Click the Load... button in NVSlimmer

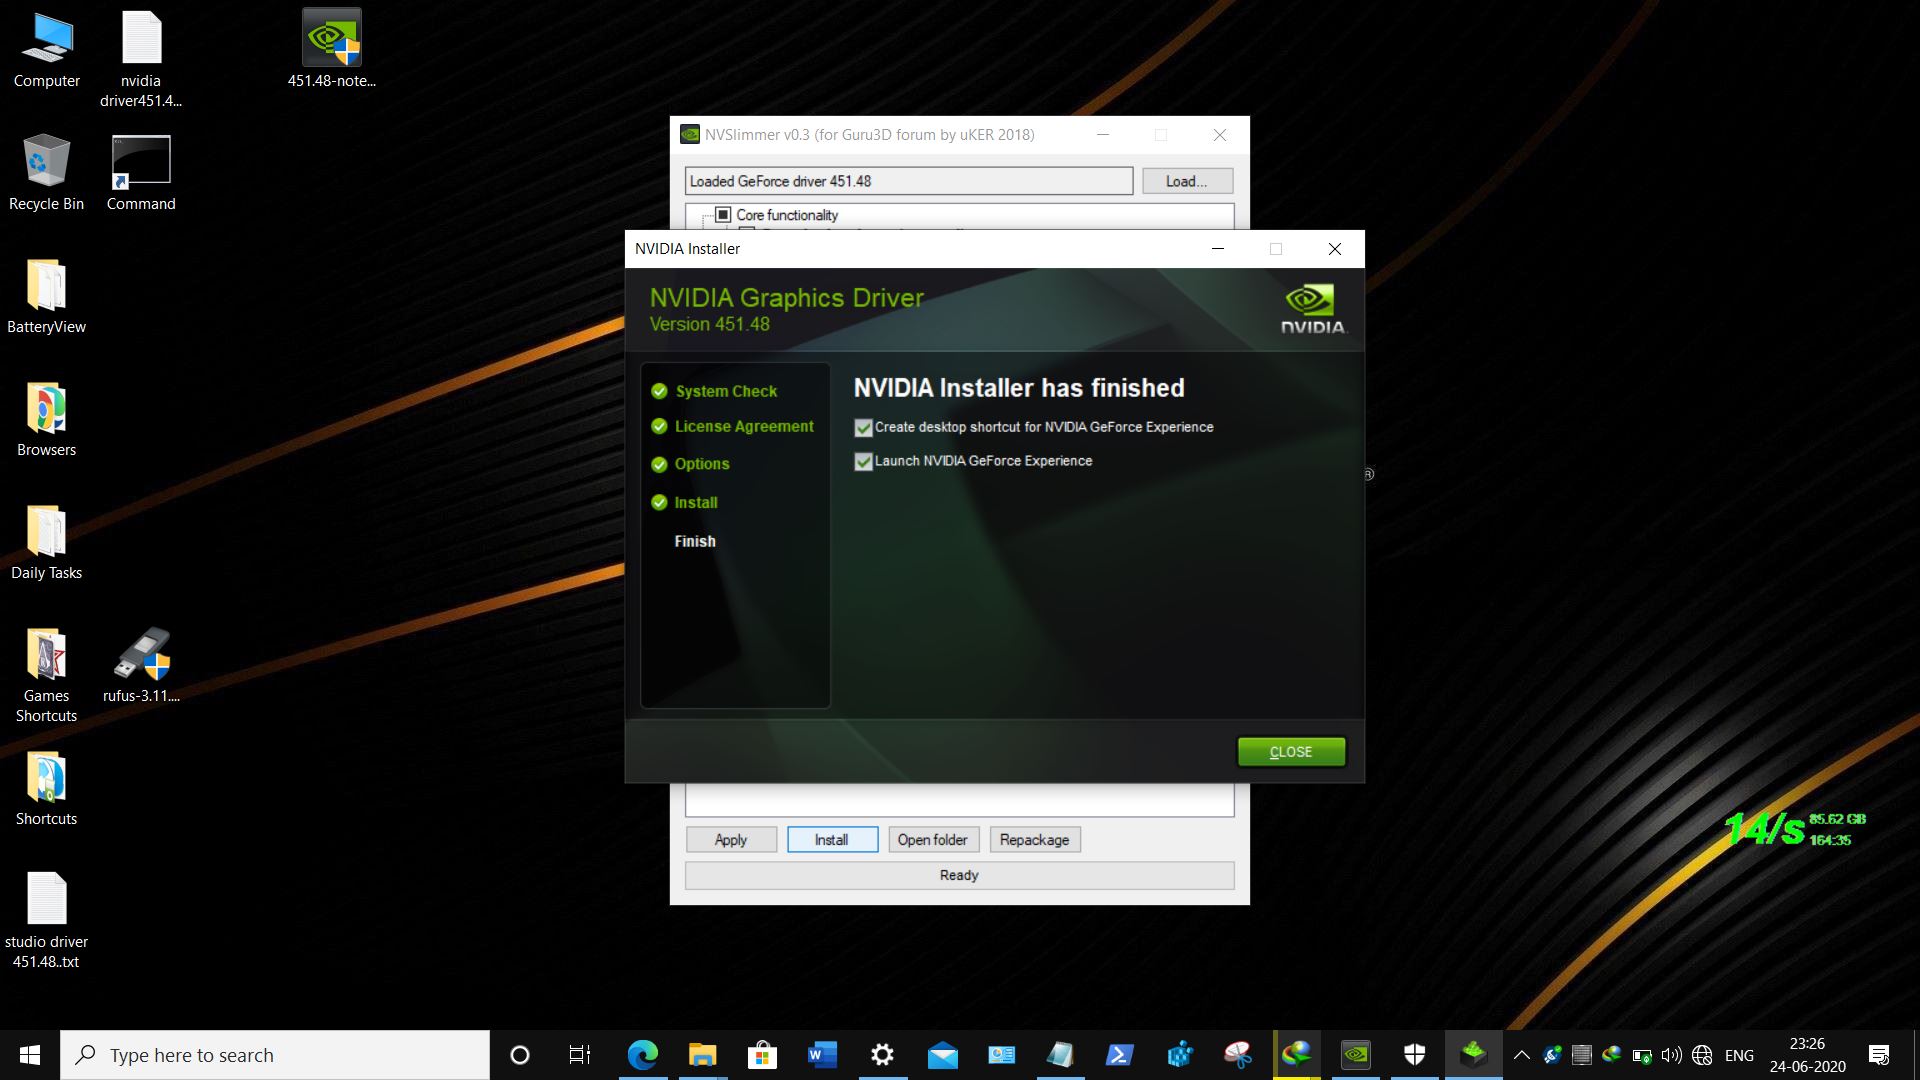coord(1187,181)
